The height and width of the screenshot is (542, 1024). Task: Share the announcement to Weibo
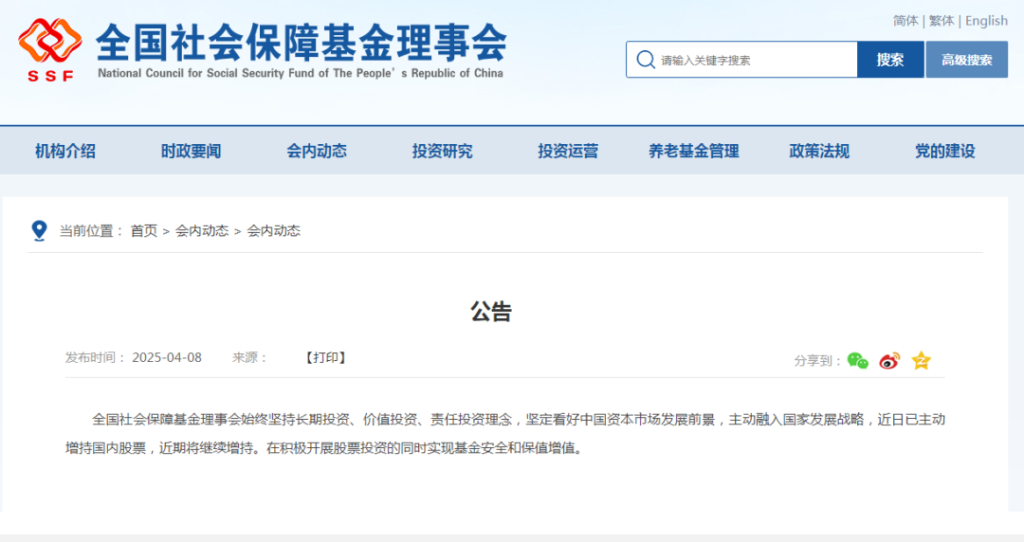(x=889, y=360)
